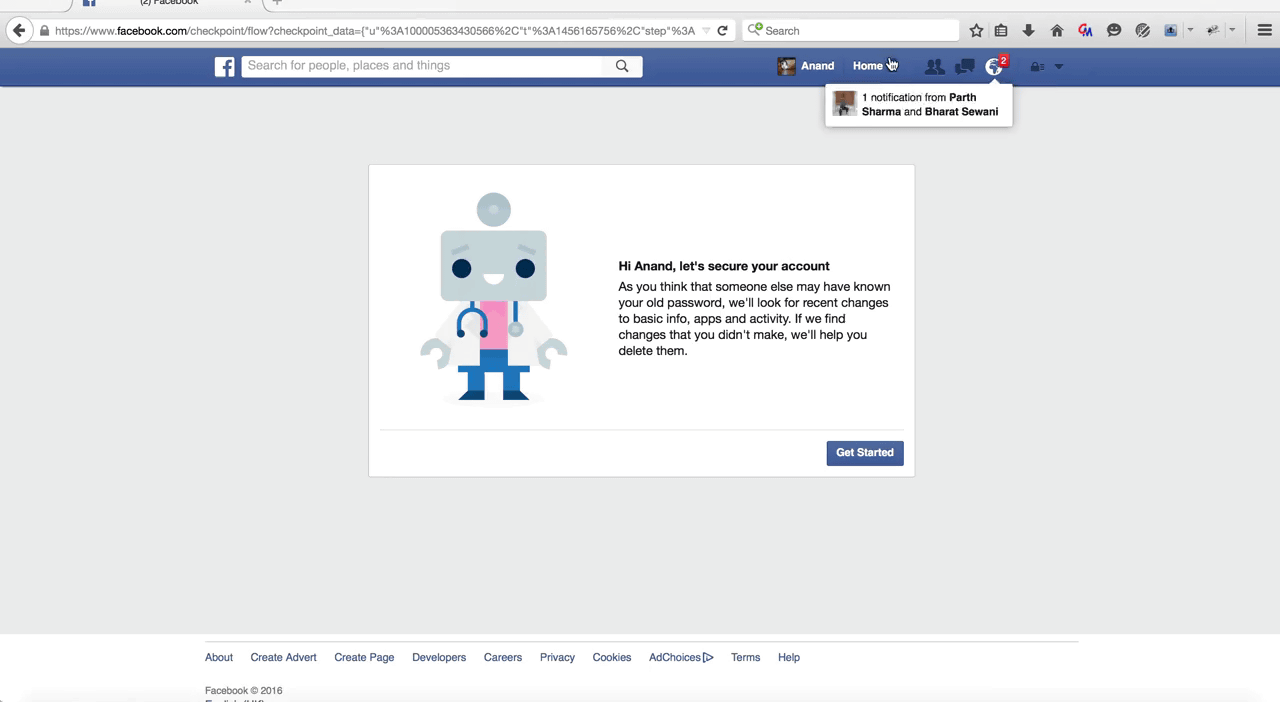
Task: Reload the page with the refresh icon
Action: click(722, 31)
